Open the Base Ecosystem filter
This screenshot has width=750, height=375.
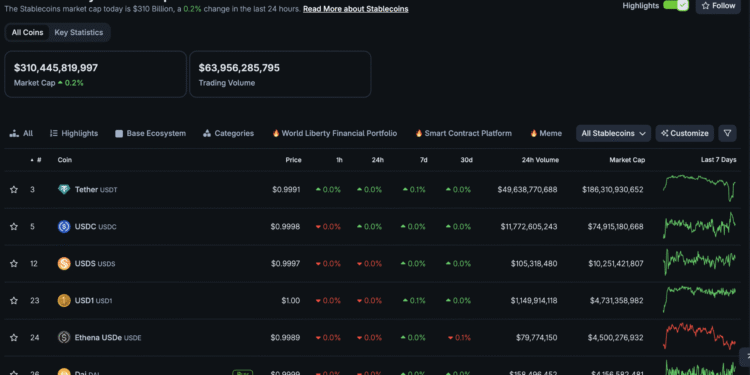click(151, 133)
